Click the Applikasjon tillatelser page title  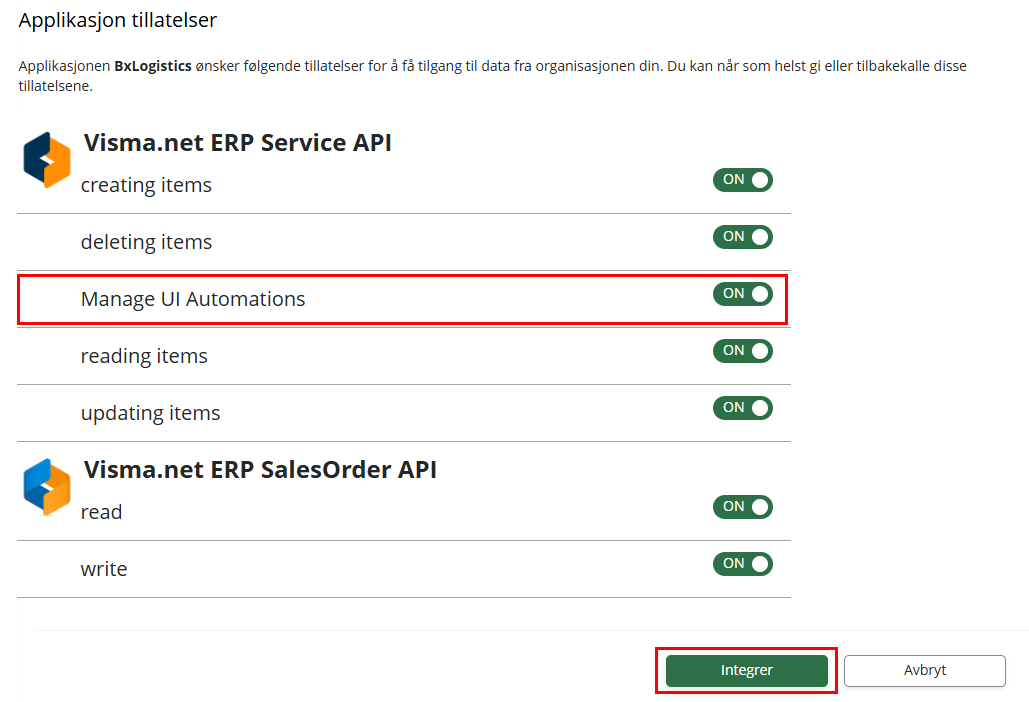(118, 20)
